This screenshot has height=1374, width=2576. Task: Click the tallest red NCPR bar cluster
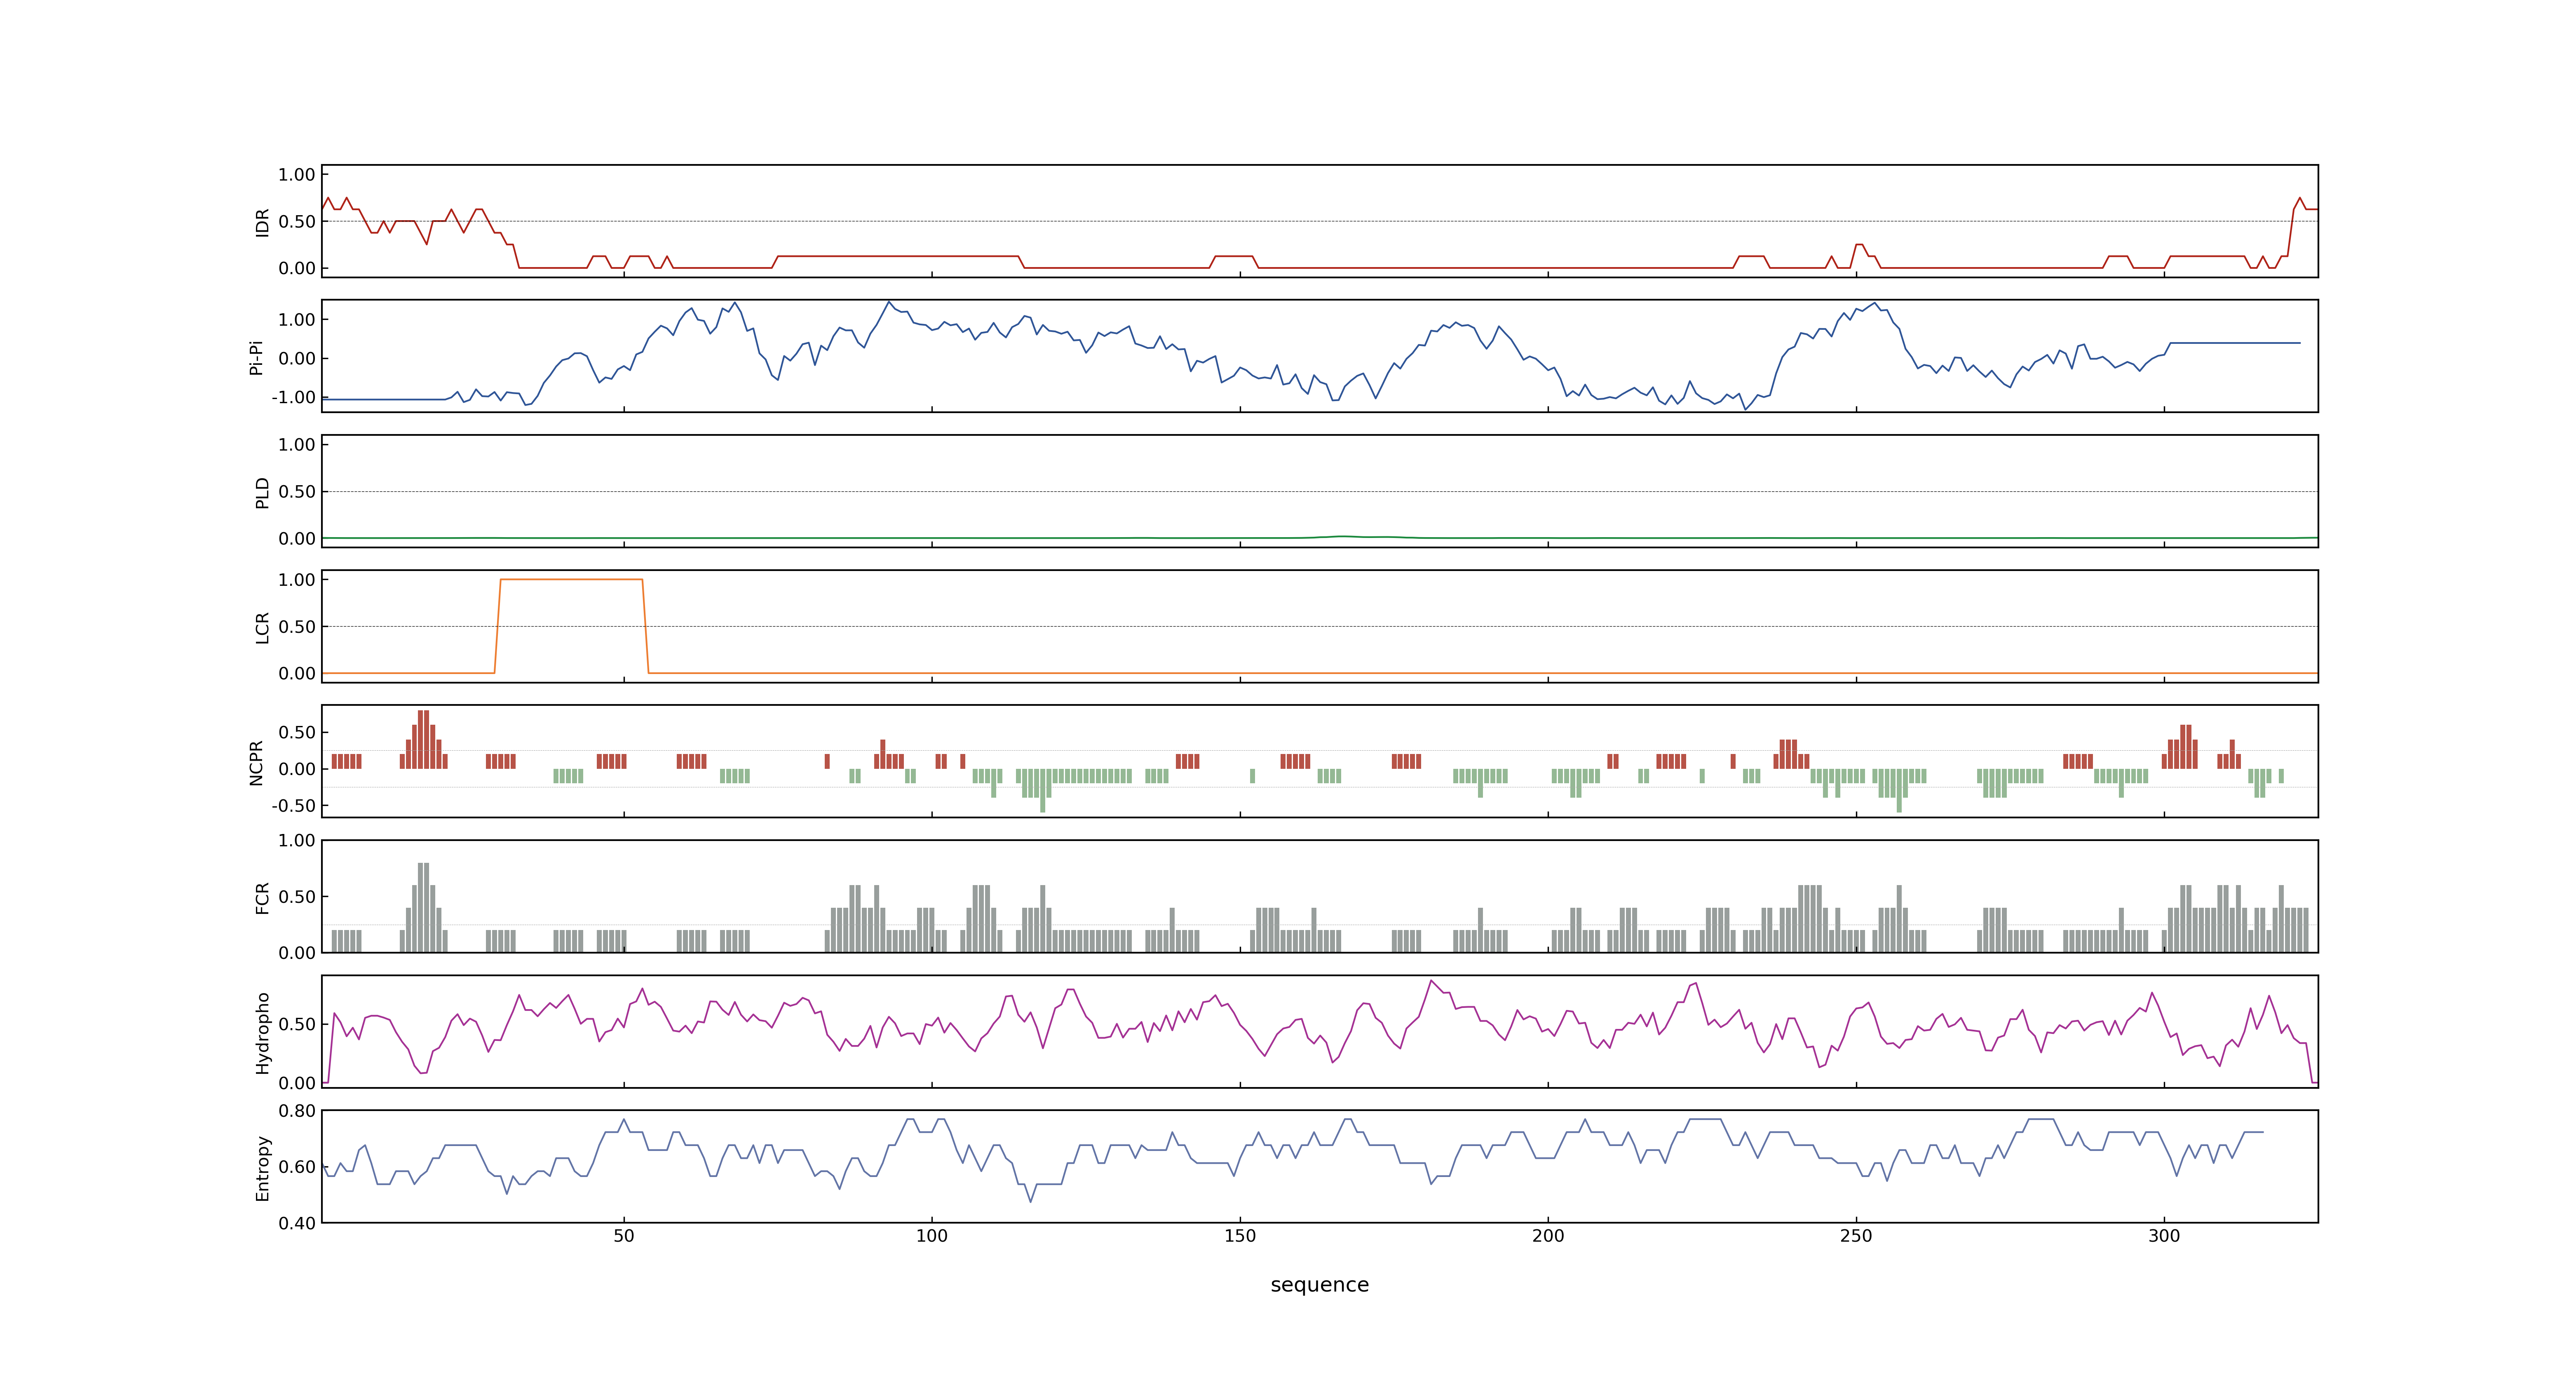click(x=424, y=739)
